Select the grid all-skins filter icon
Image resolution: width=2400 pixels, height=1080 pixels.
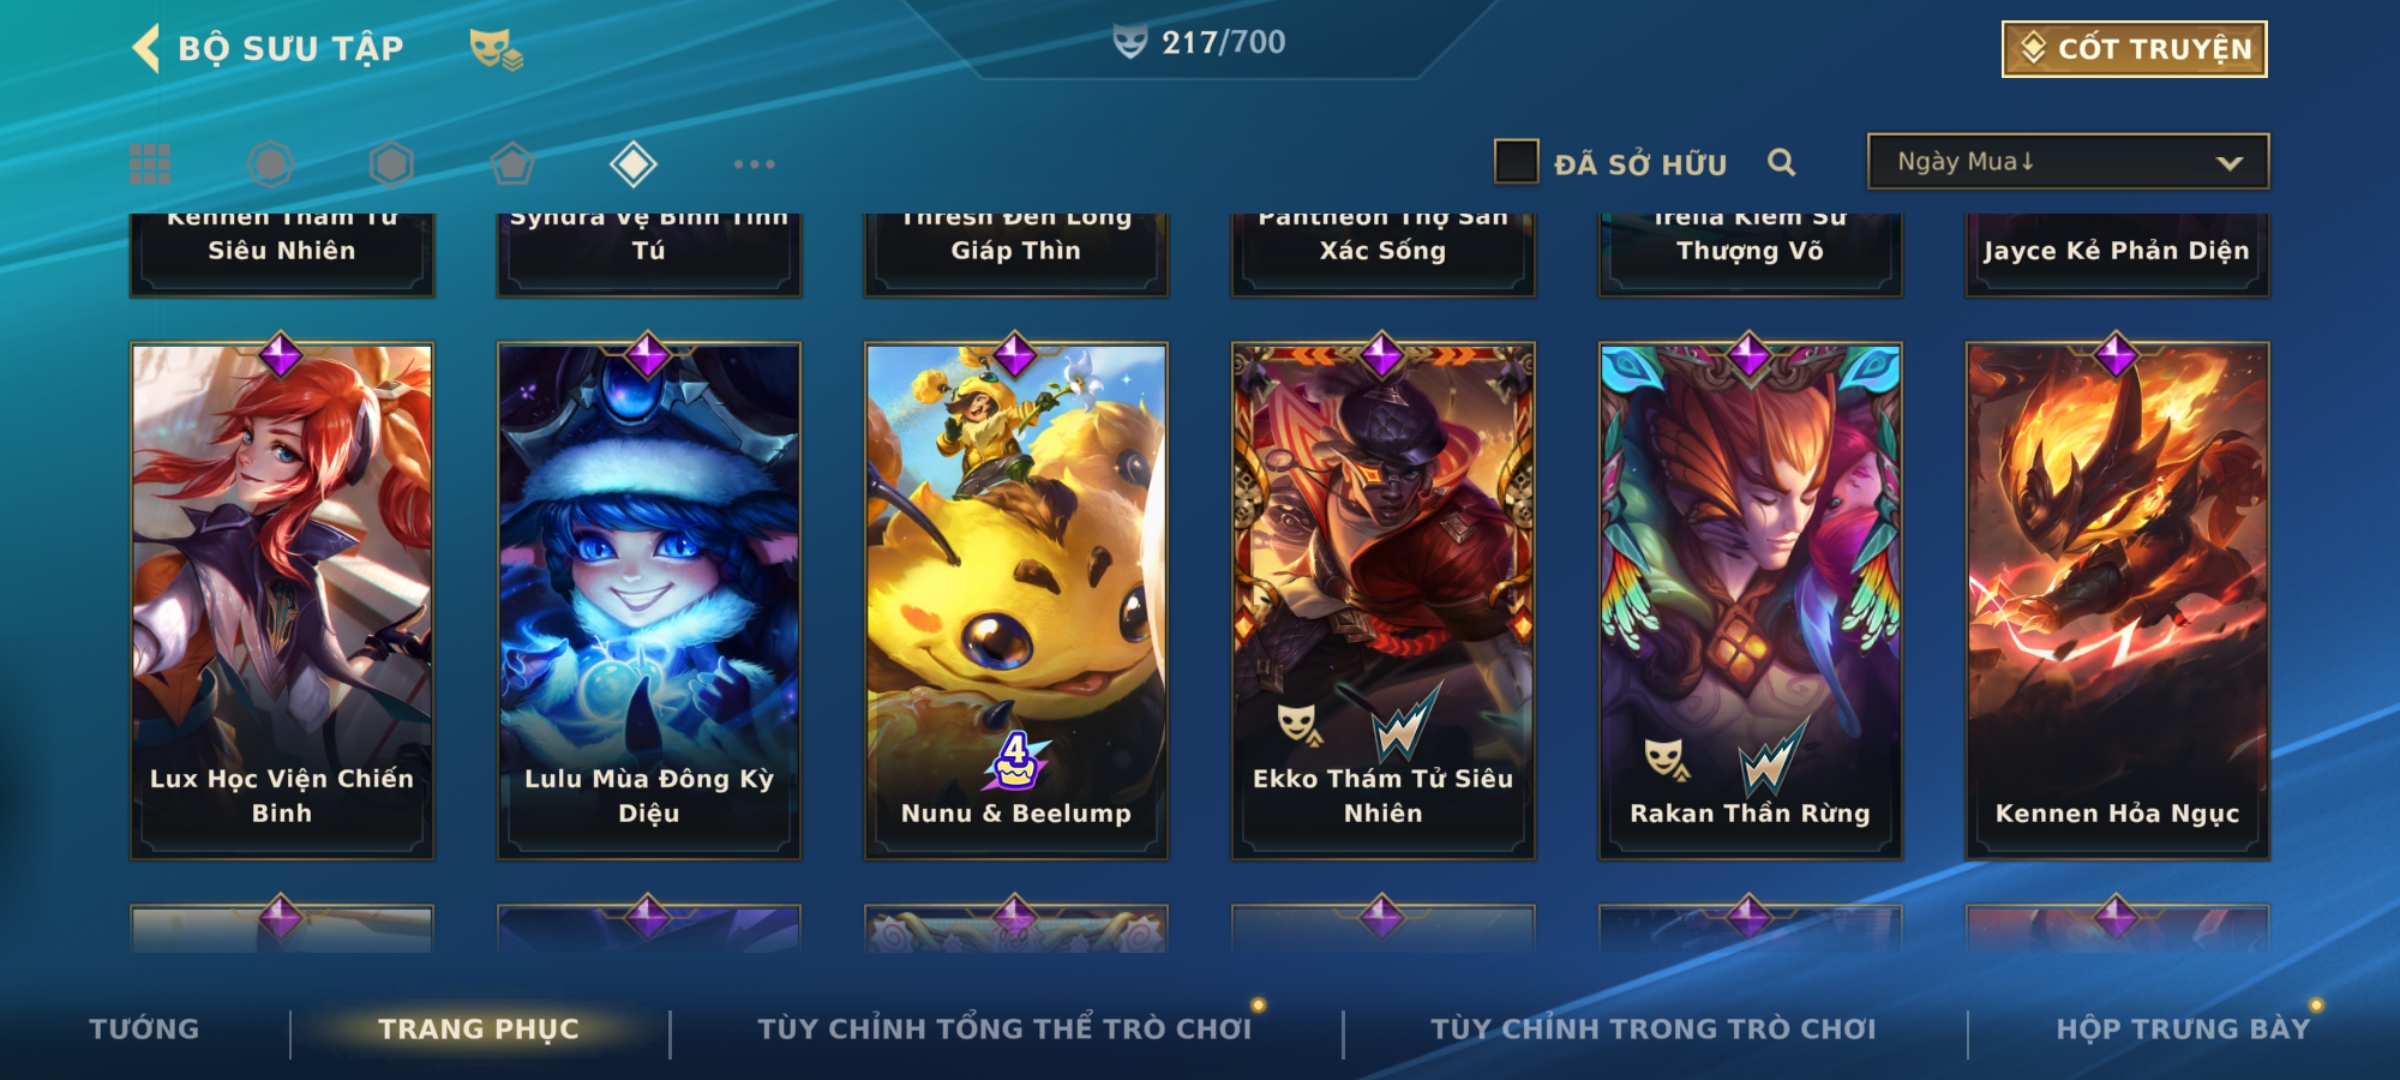coord(150,164)
